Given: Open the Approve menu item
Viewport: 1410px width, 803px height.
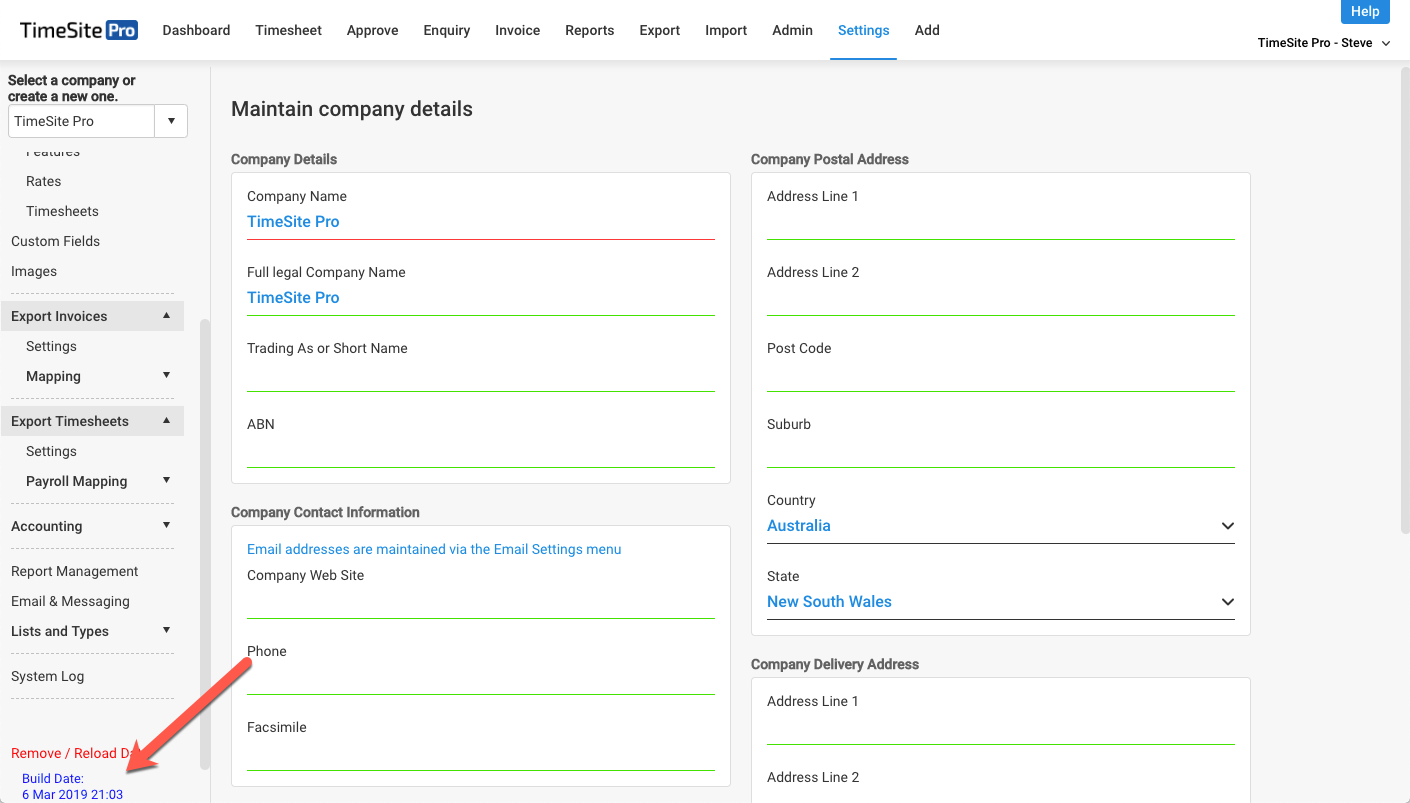Looking at the screenshot, I should click(x=372, y=30).
